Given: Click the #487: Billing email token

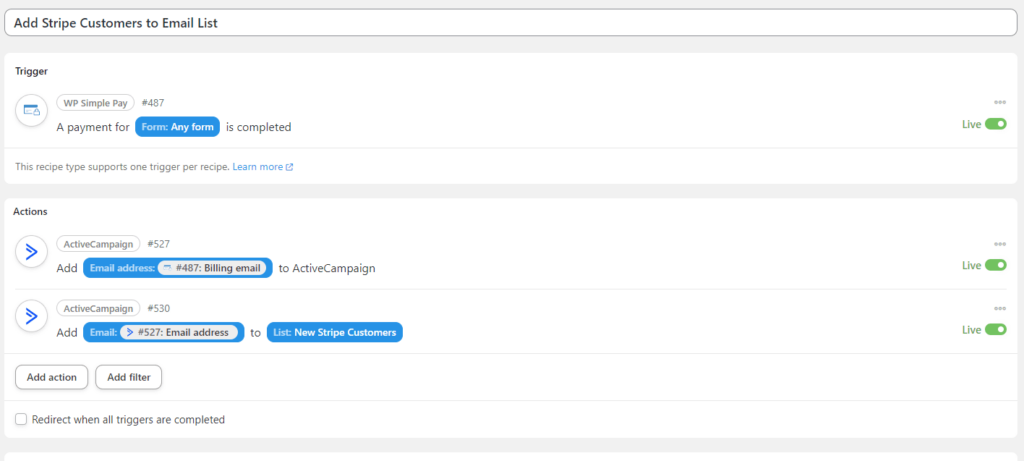Looking at the screenshot, I should [x=213, y=268].
